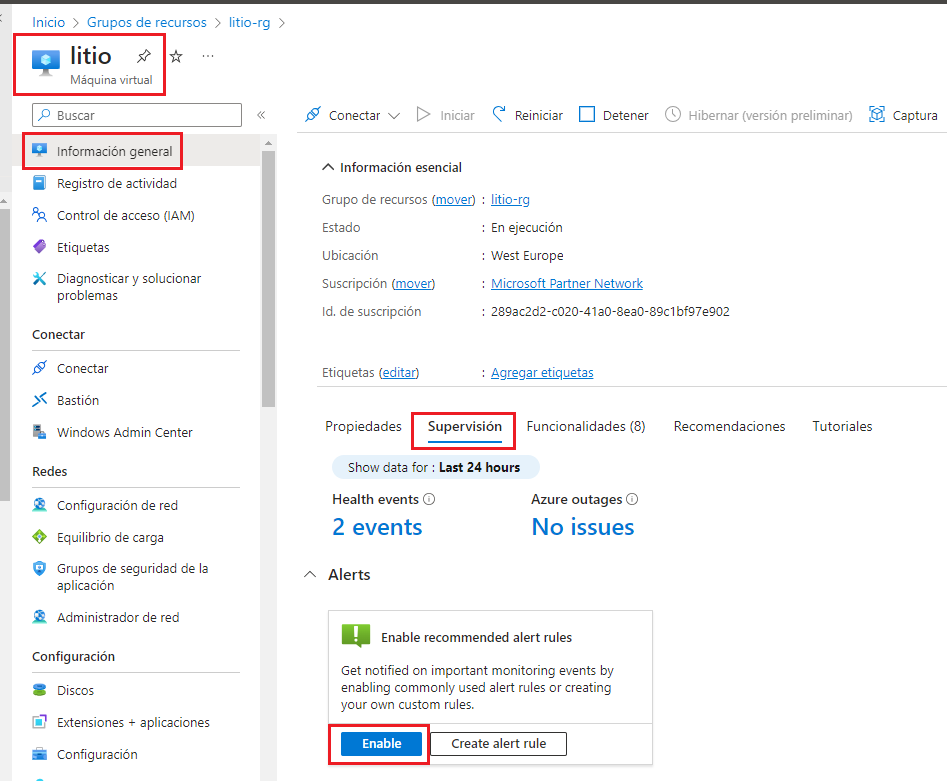Screen dimensions: 947x781
Task: Open the litio-rg resource group link
Action: coord(510,199)
